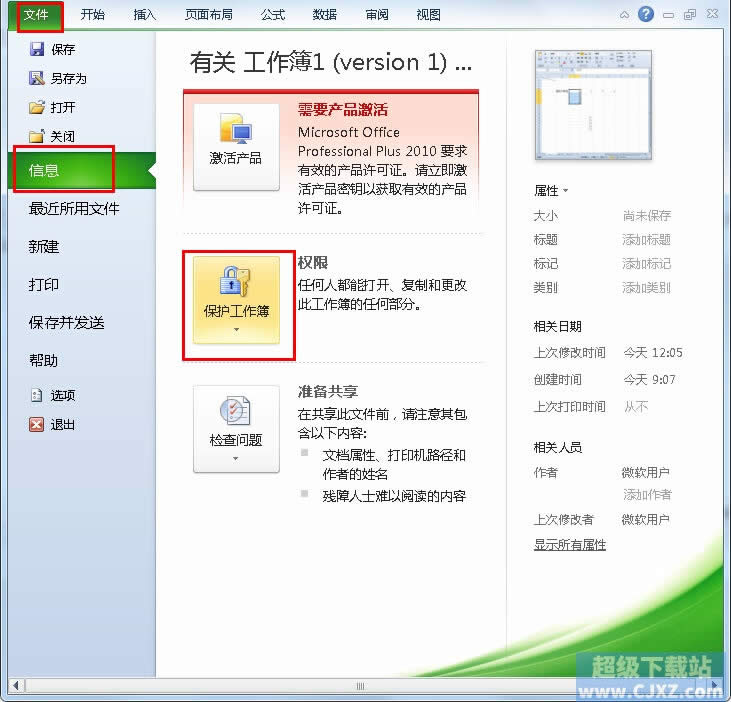
Task: Select Info (信息) in the backstage menu
Action: pyautogui.click(x=82, y=170)
